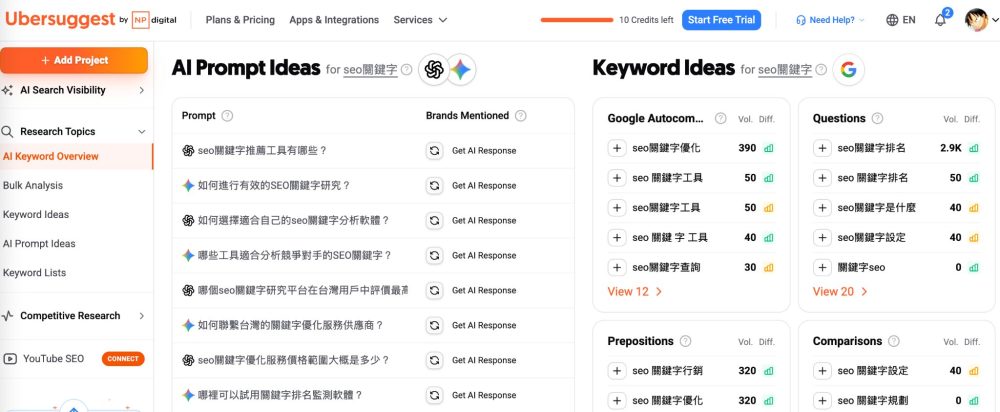The image size is (1000, 412).
Task: Click help icon beside Comparisons title
Action: point(894,341)
